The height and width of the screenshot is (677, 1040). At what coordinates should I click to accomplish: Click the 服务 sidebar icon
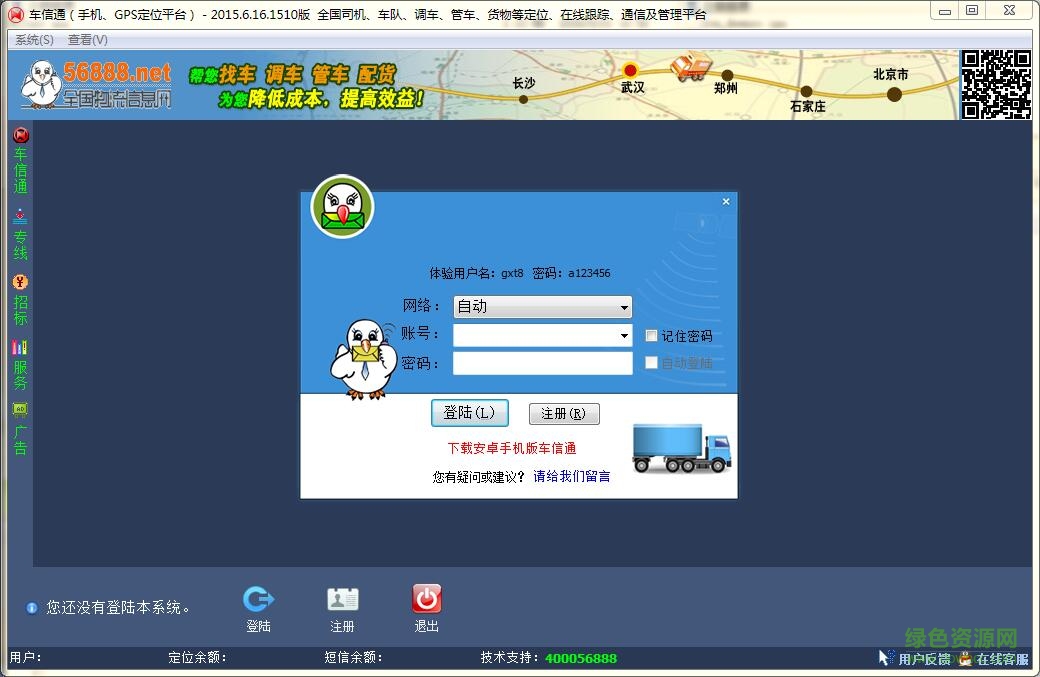click(18, 365)
